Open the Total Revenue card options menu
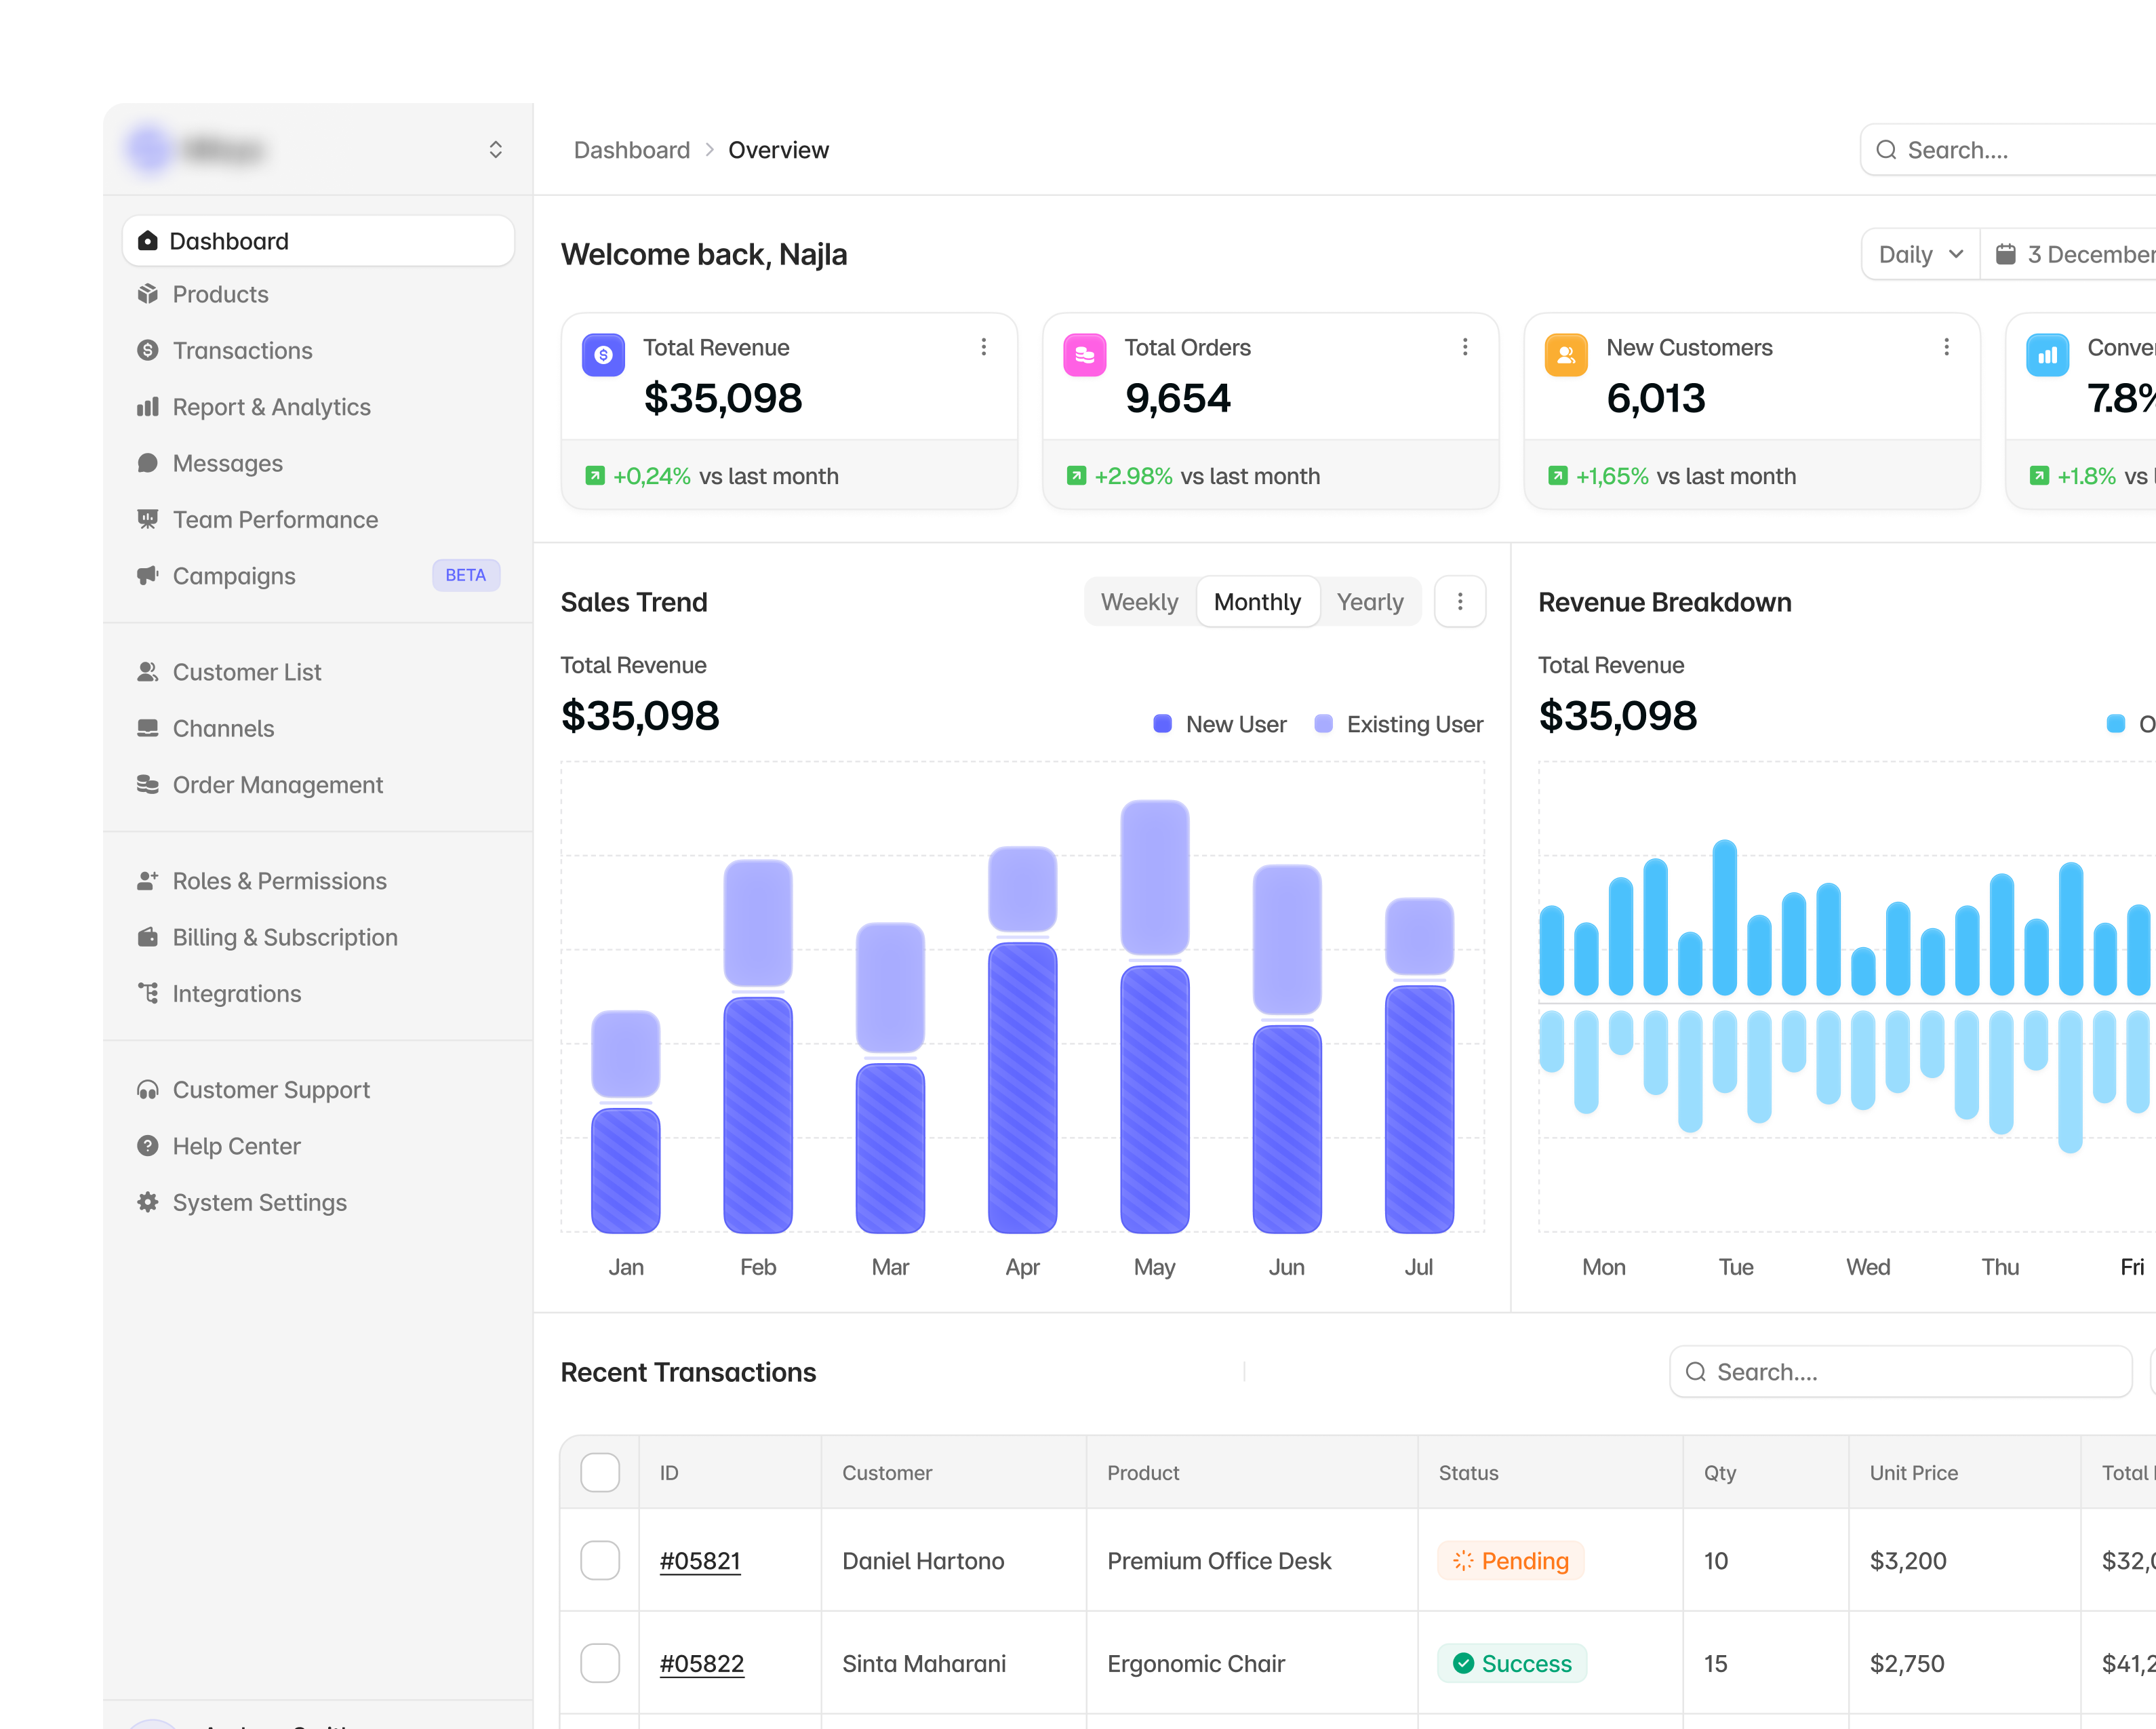2156x1729 pixels. coord(984,347)
